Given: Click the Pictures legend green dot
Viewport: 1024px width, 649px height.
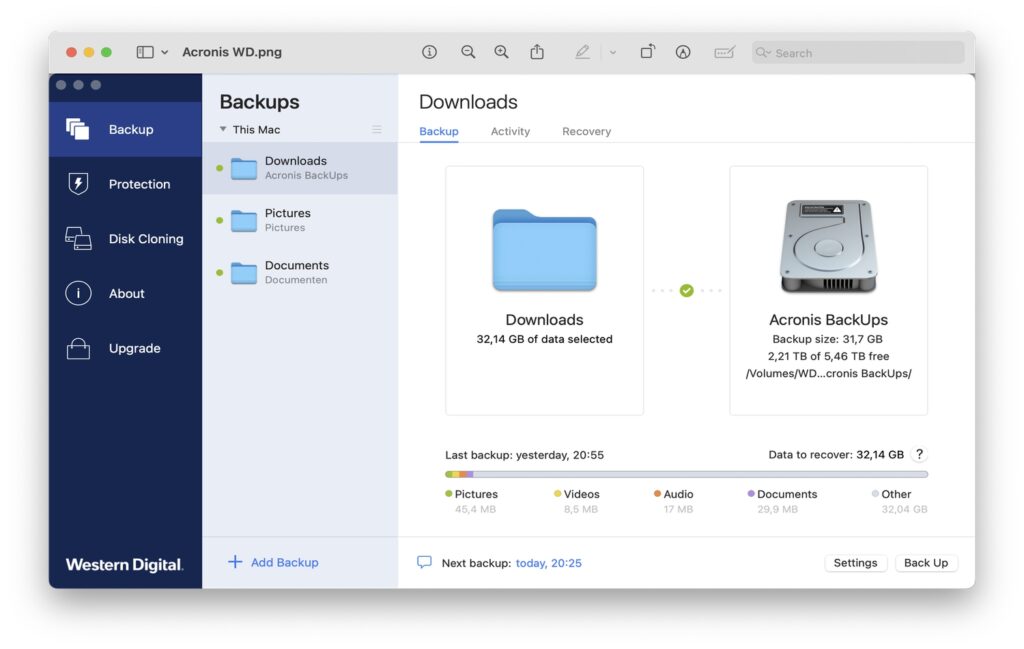Looking at the screenshot, I should [x=449, y=494].
